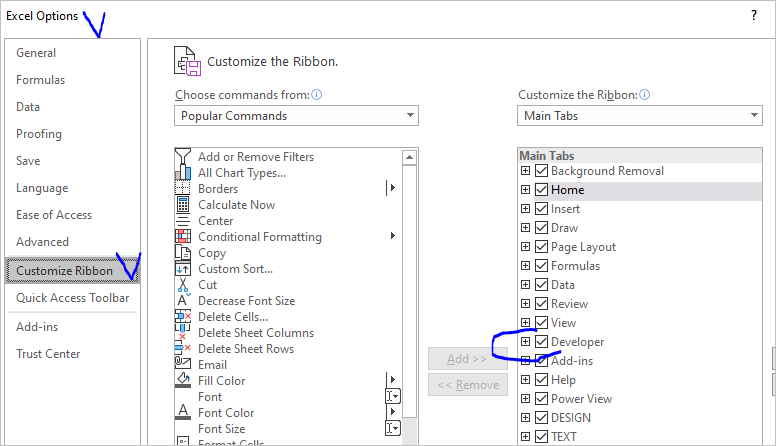This screenshot has height=446, width=776.
Task: Open the Choose commands from dropdown
Action: pyautogui.click(x=296, y=115)
